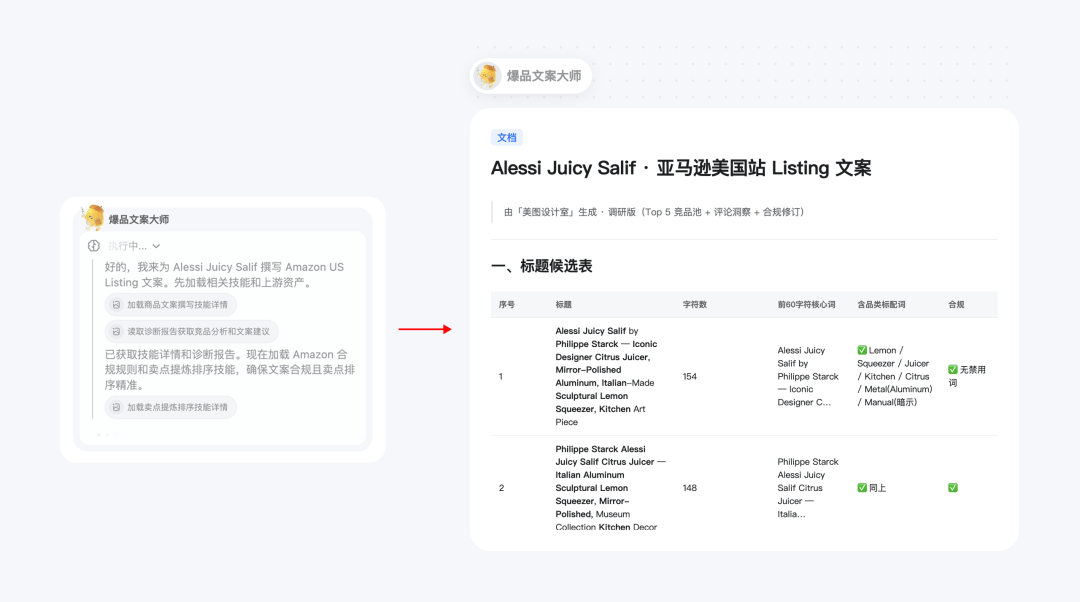Click the green check beside 同上
The height and width of the screenshot is (602, 1080).
pos(862,488)
